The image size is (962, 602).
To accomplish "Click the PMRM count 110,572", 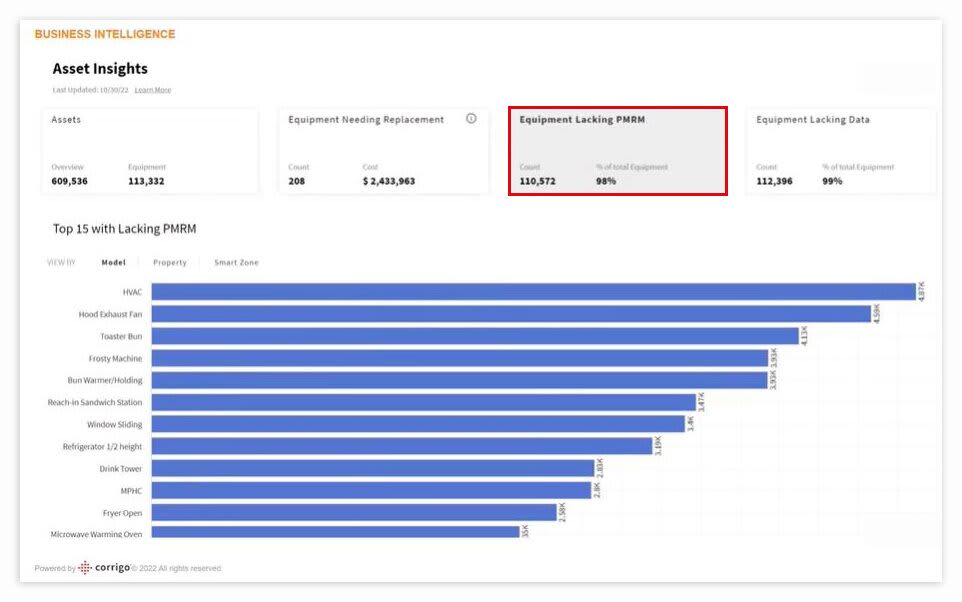I will pos(537,181).
